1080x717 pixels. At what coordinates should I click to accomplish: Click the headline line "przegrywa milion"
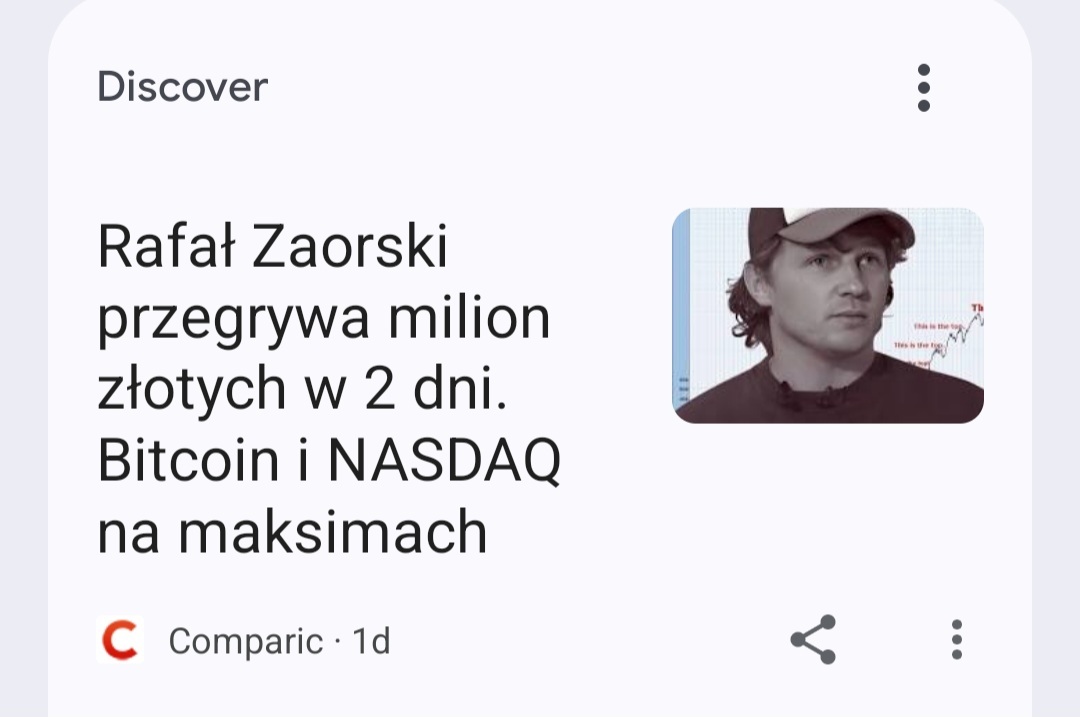(x=324, y=319)
